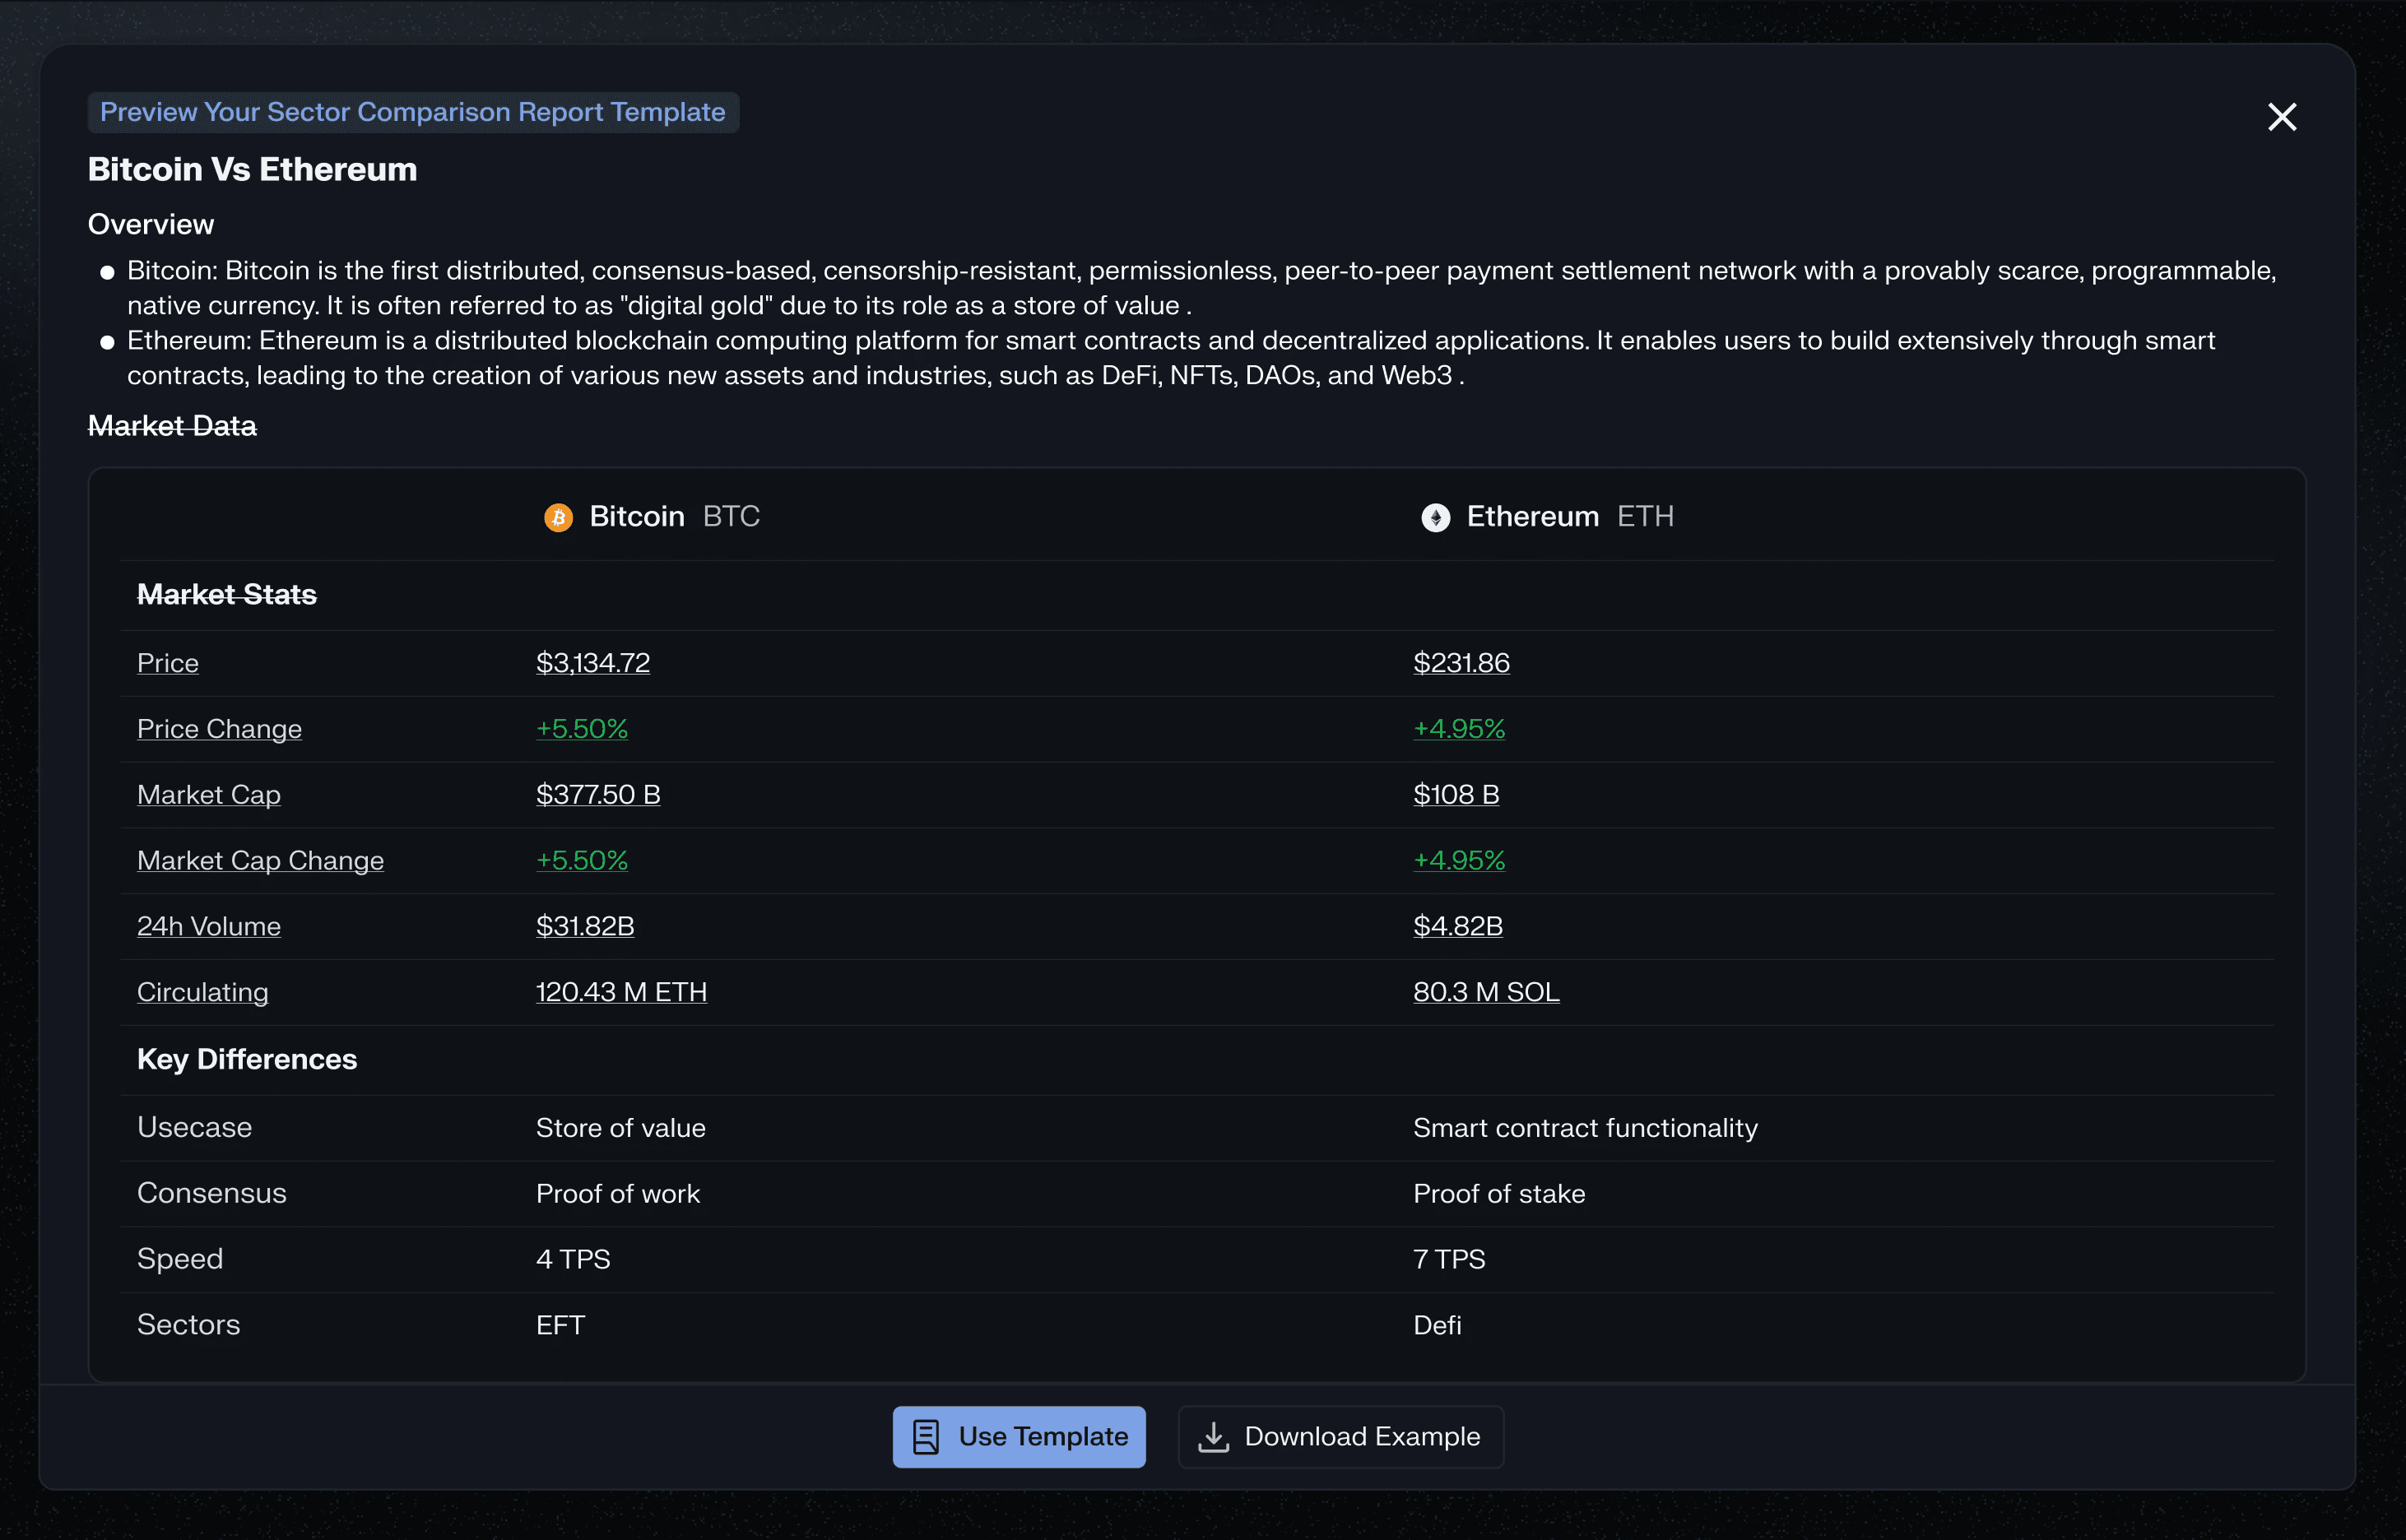Click the Market Cap row label
The image size is (2406, 1540).
tap(208, 795)
